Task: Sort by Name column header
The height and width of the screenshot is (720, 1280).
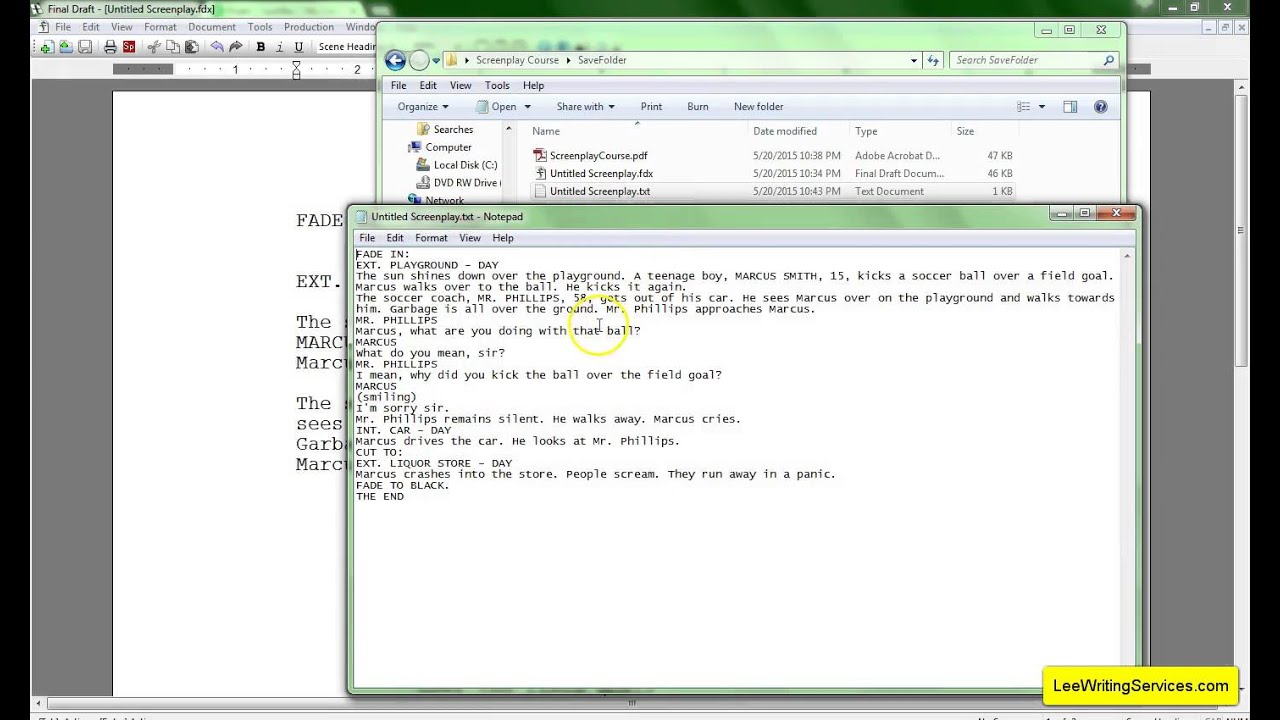Action: [x=546, y=131]
